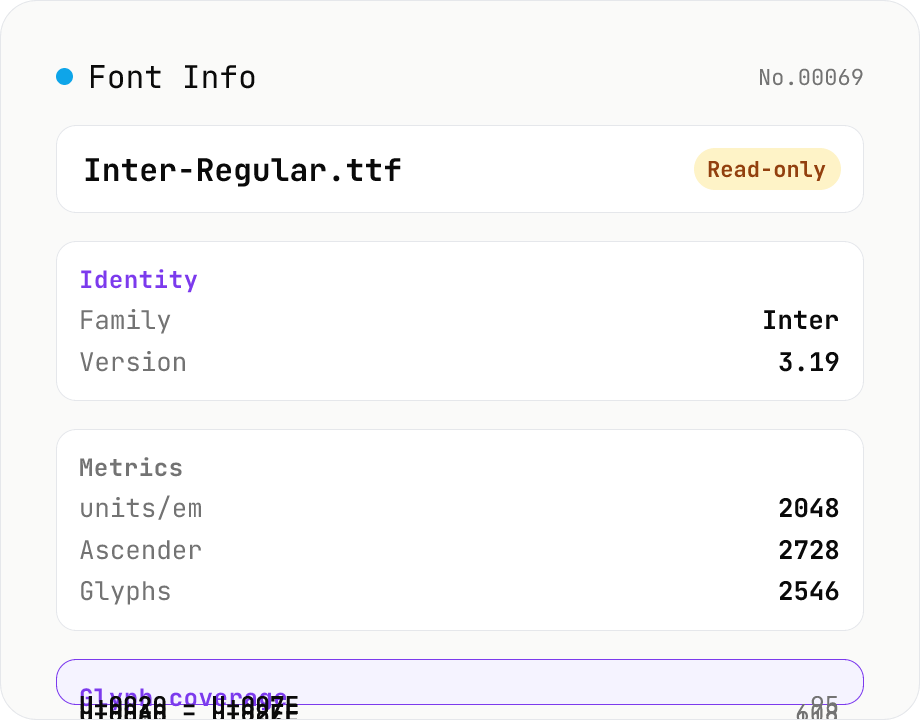This screenshot has width=920, height=720.
Task: Select the Family value Inter
Action: coord(800,320)
